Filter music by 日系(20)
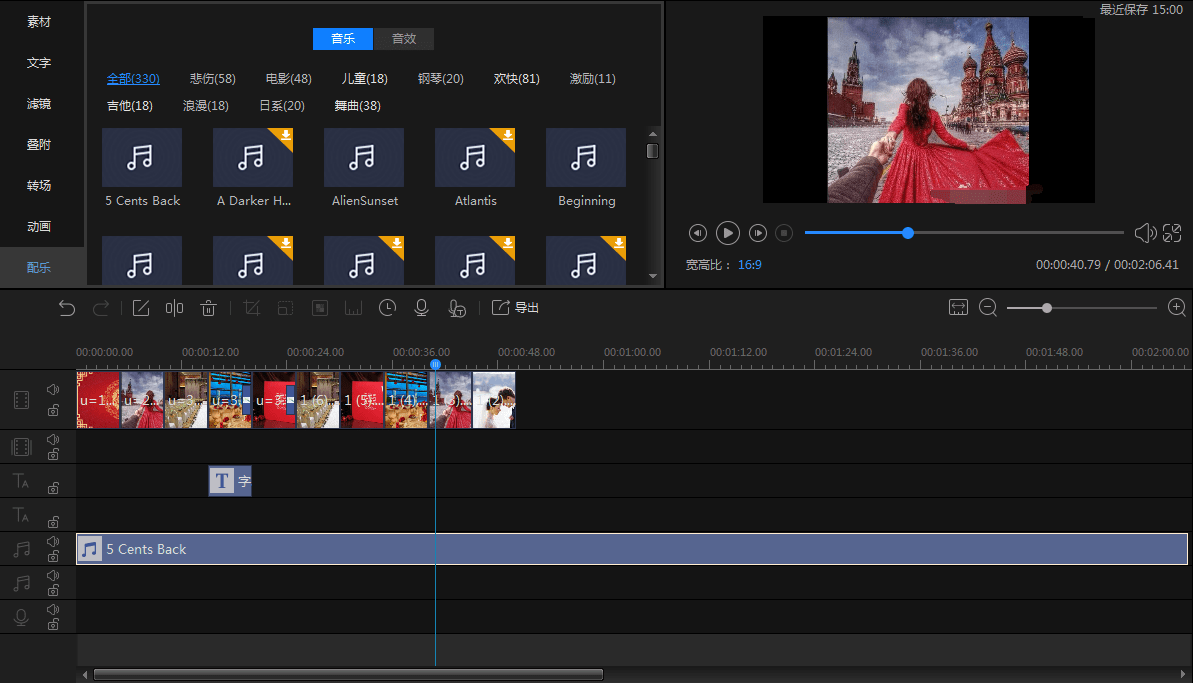 click(x=282, y=106)
